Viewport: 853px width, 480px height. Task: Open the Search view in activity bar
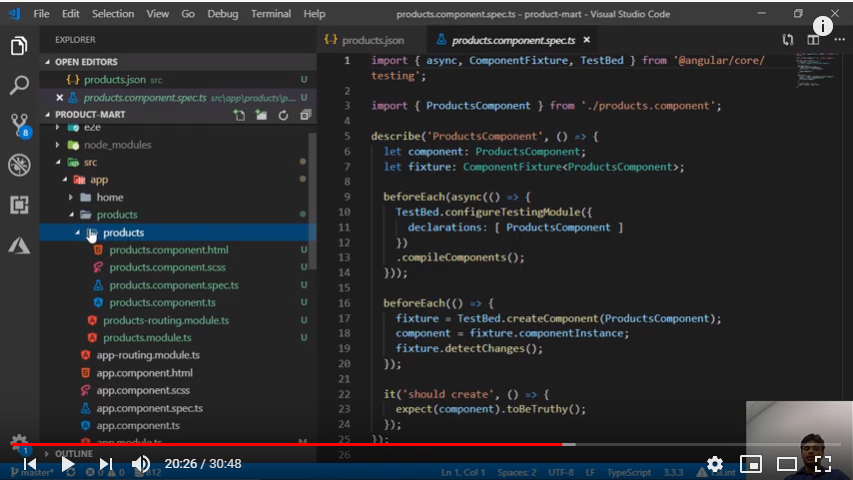(19, 86)
